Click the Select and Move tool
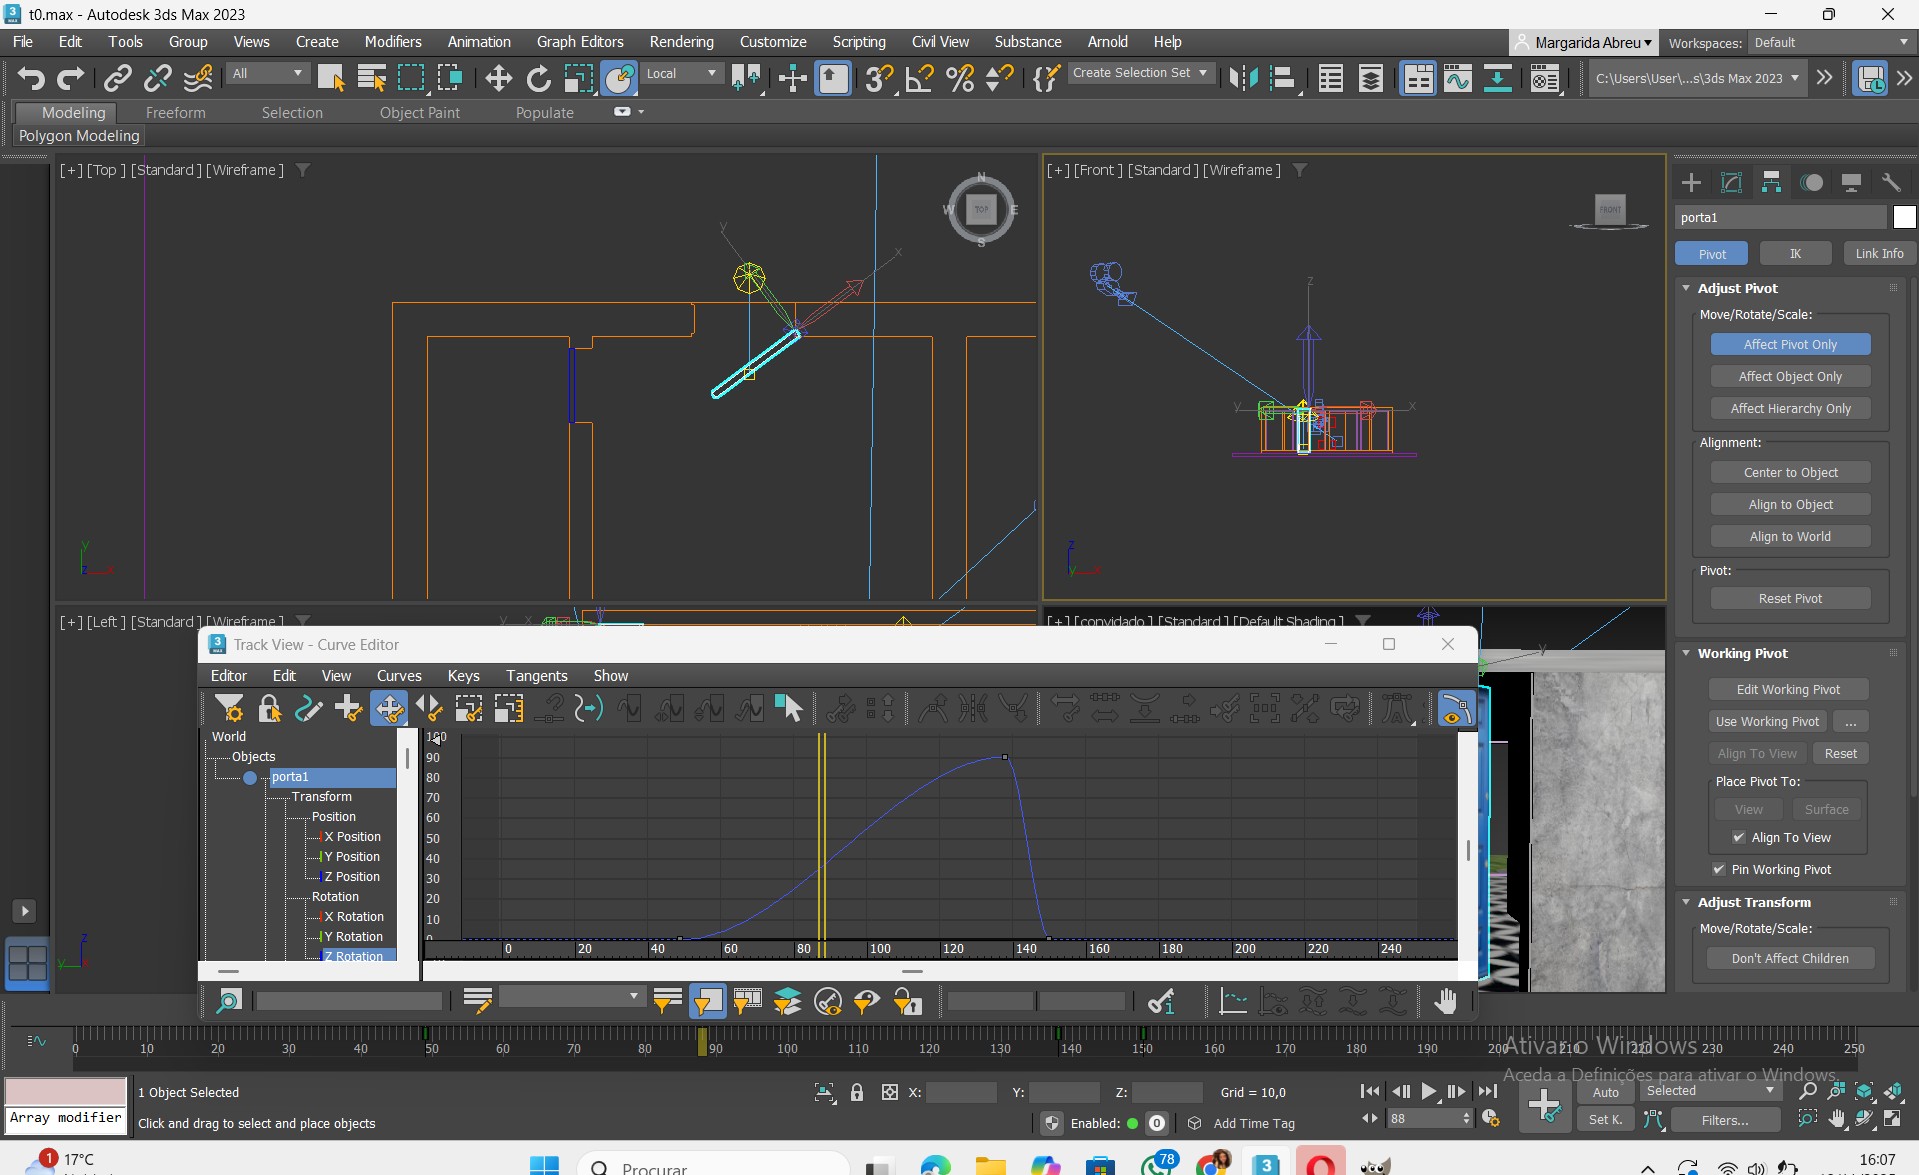This screenshot has width=1919, height=1175. (498, 78)
